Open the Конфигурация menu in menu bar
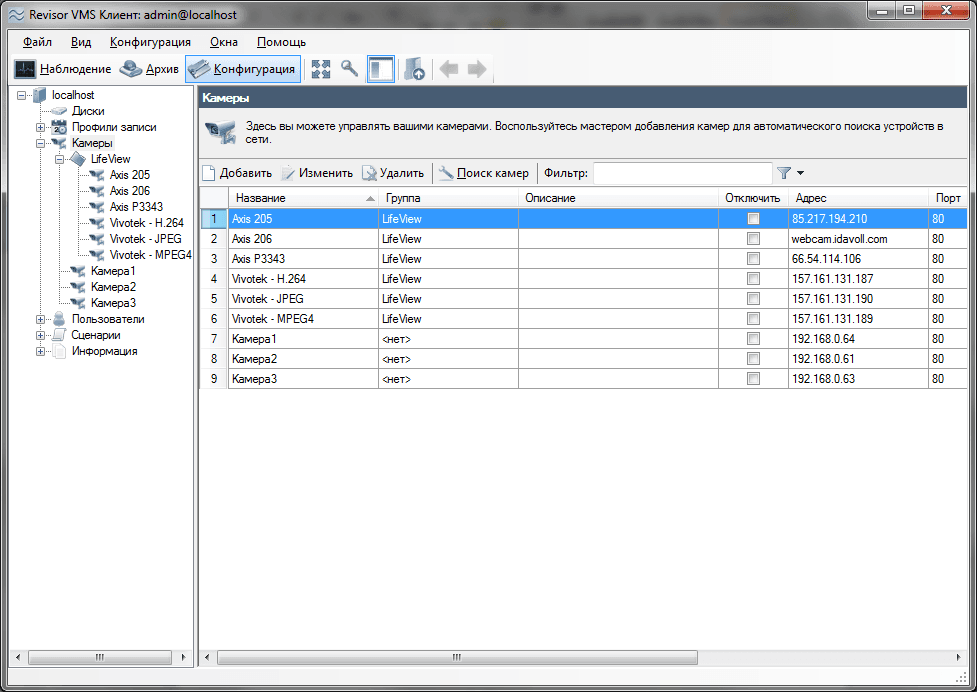This screenshot has width=977, height=692. point(150,42)
